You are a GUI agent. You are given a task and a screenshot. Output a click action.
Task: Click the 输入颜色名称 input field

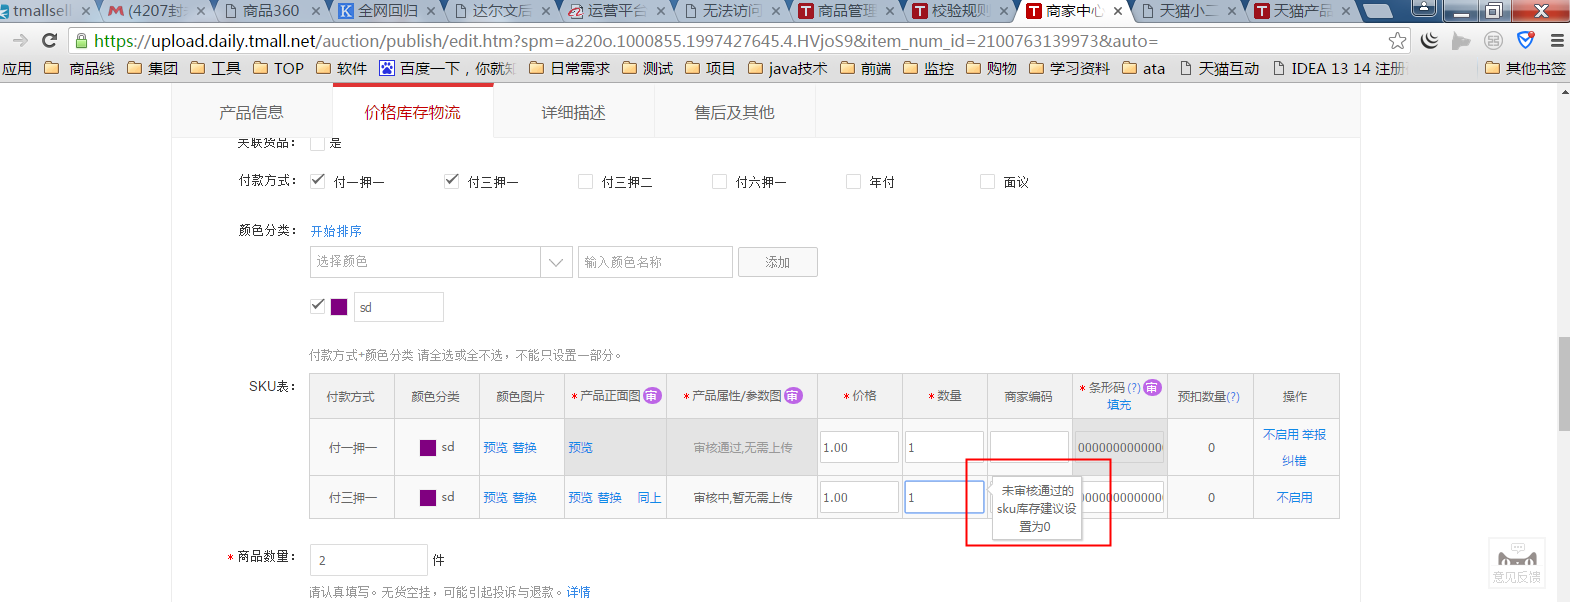(655, 262)
